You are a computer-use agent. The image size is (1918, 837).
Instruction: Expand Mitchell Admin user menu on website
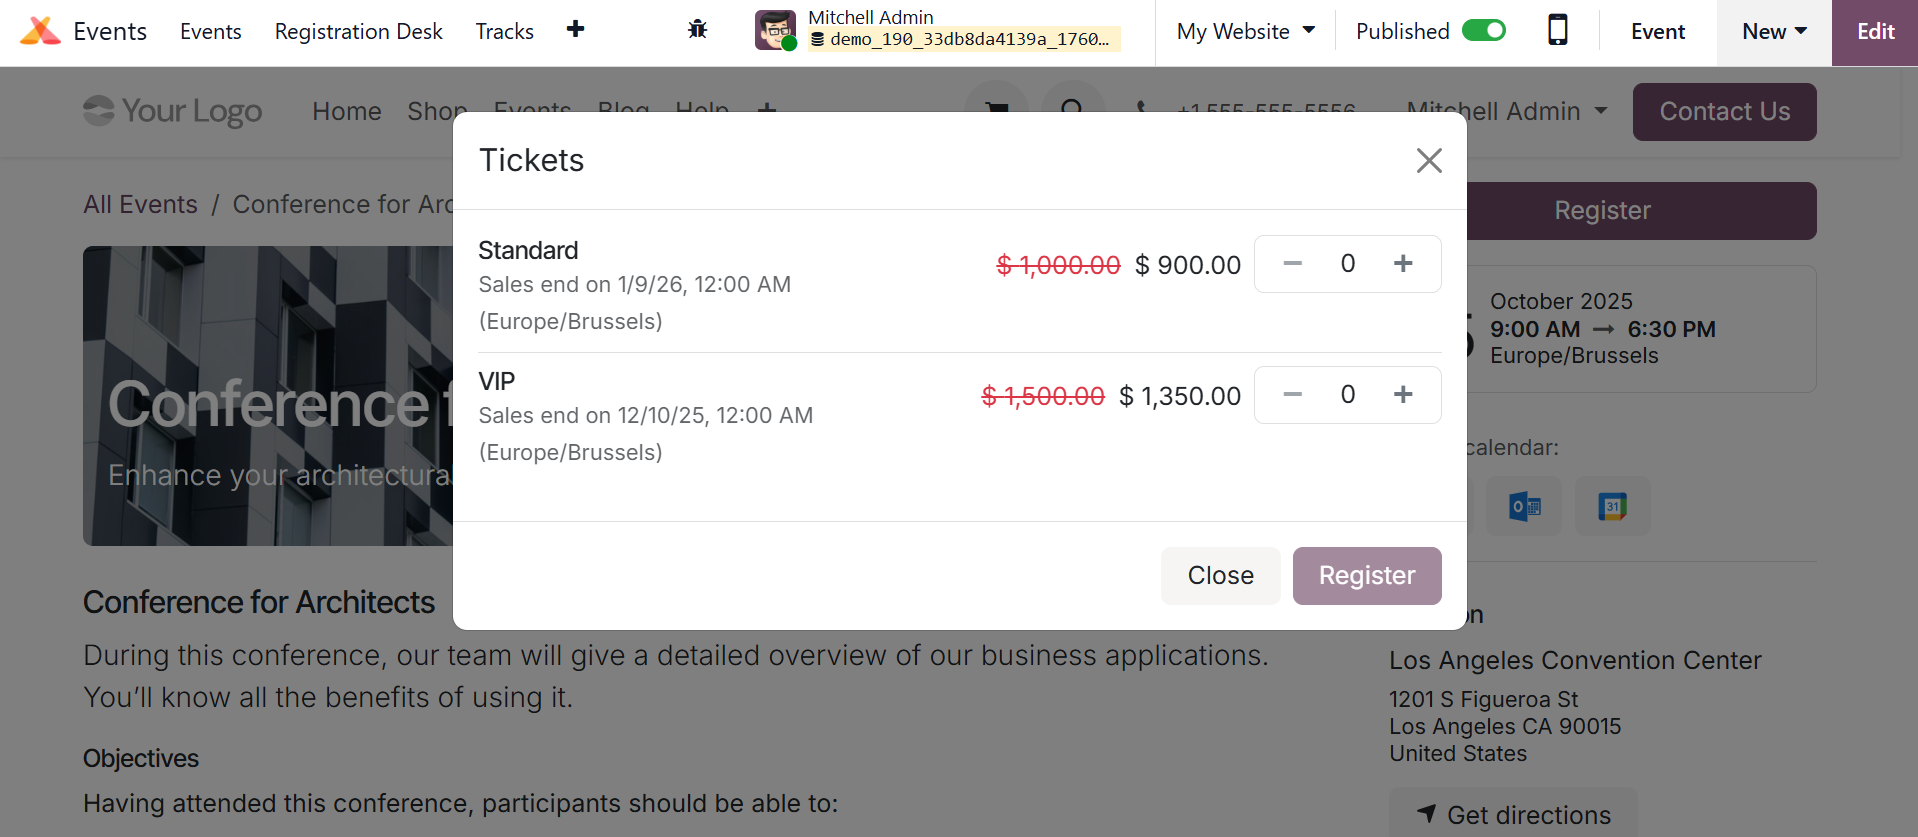(1507, 111)
